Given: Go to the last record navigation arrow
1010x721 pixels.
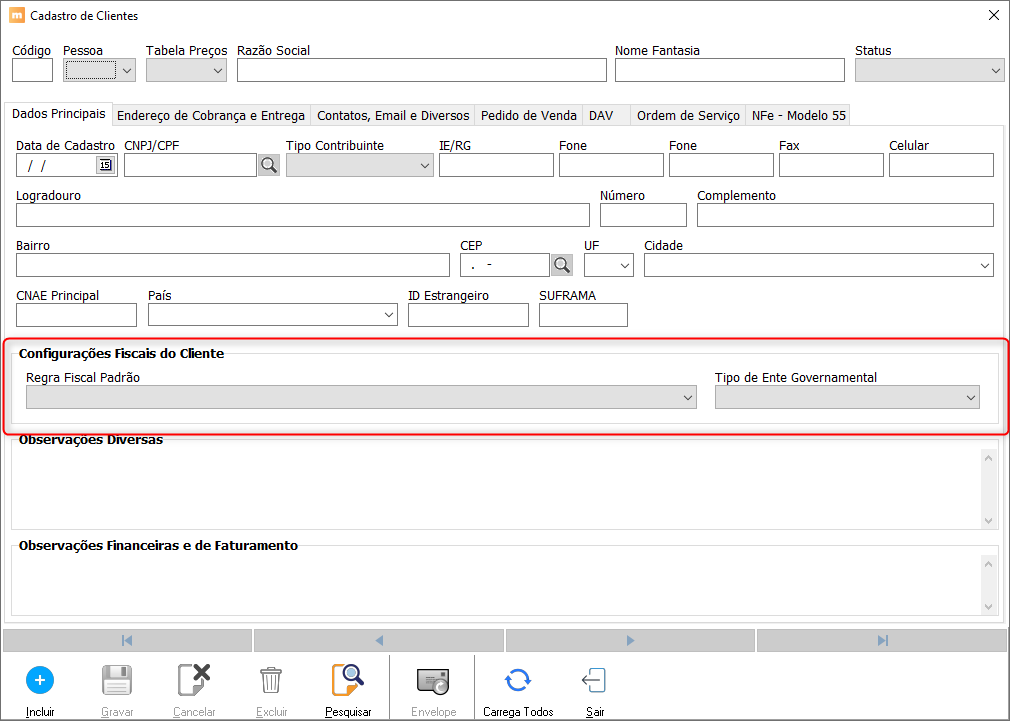Looking at the screenshot, I should pyautogui.click(x=882, y=641).
